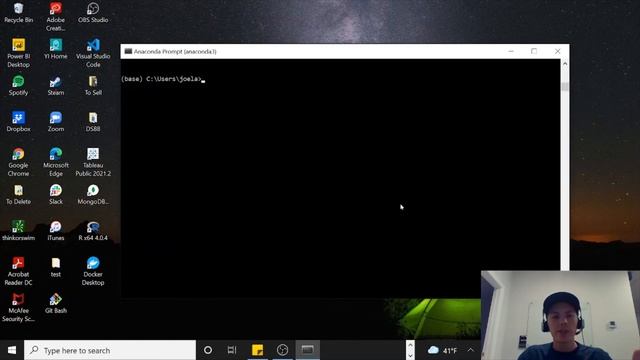The image size is (640, 360).
Task: Select Microsoft Edge desktop shortcut
Action: (x=56, y=162)
